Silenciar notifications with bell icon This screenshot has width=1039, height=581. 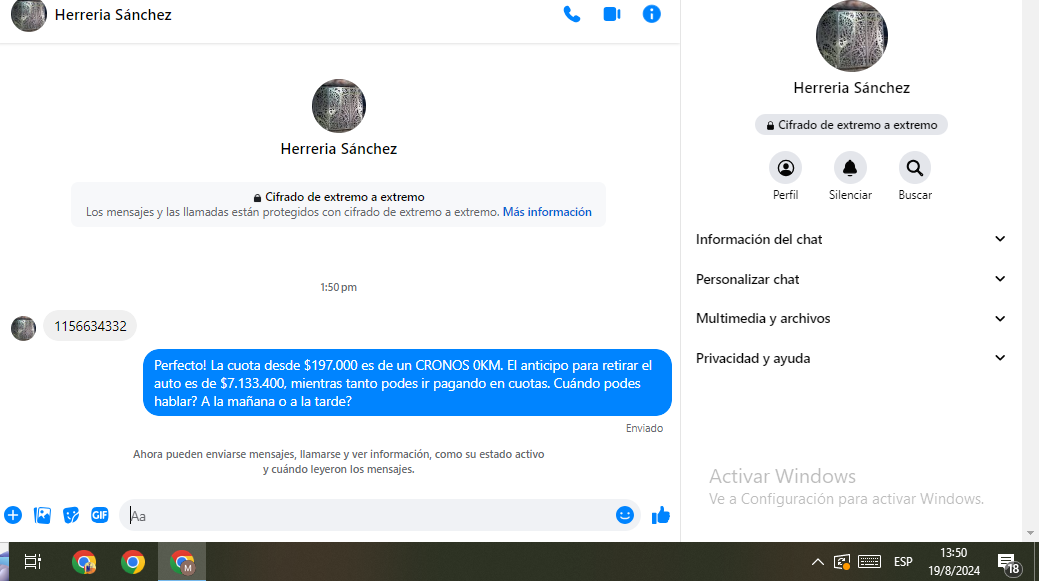[x=850, y=168]
